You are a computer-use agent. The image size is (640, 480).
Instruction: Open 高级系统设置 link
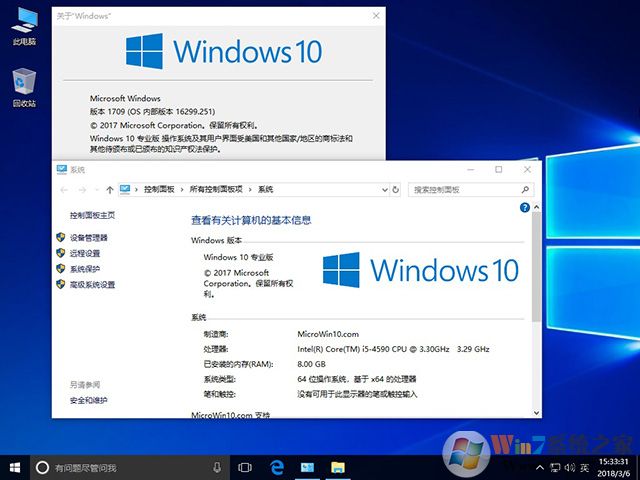coord(92,285)
